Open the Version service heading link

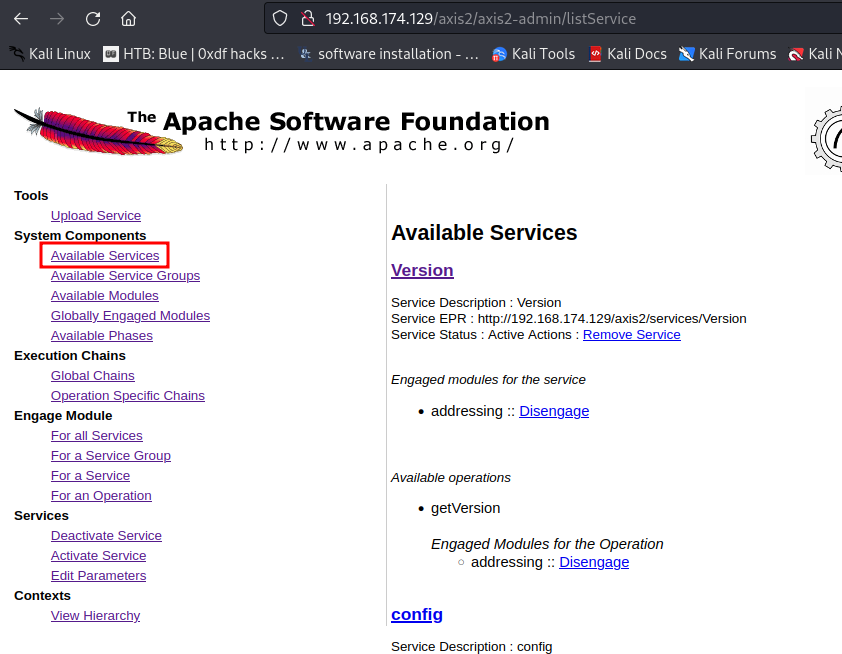click(422, 270)
